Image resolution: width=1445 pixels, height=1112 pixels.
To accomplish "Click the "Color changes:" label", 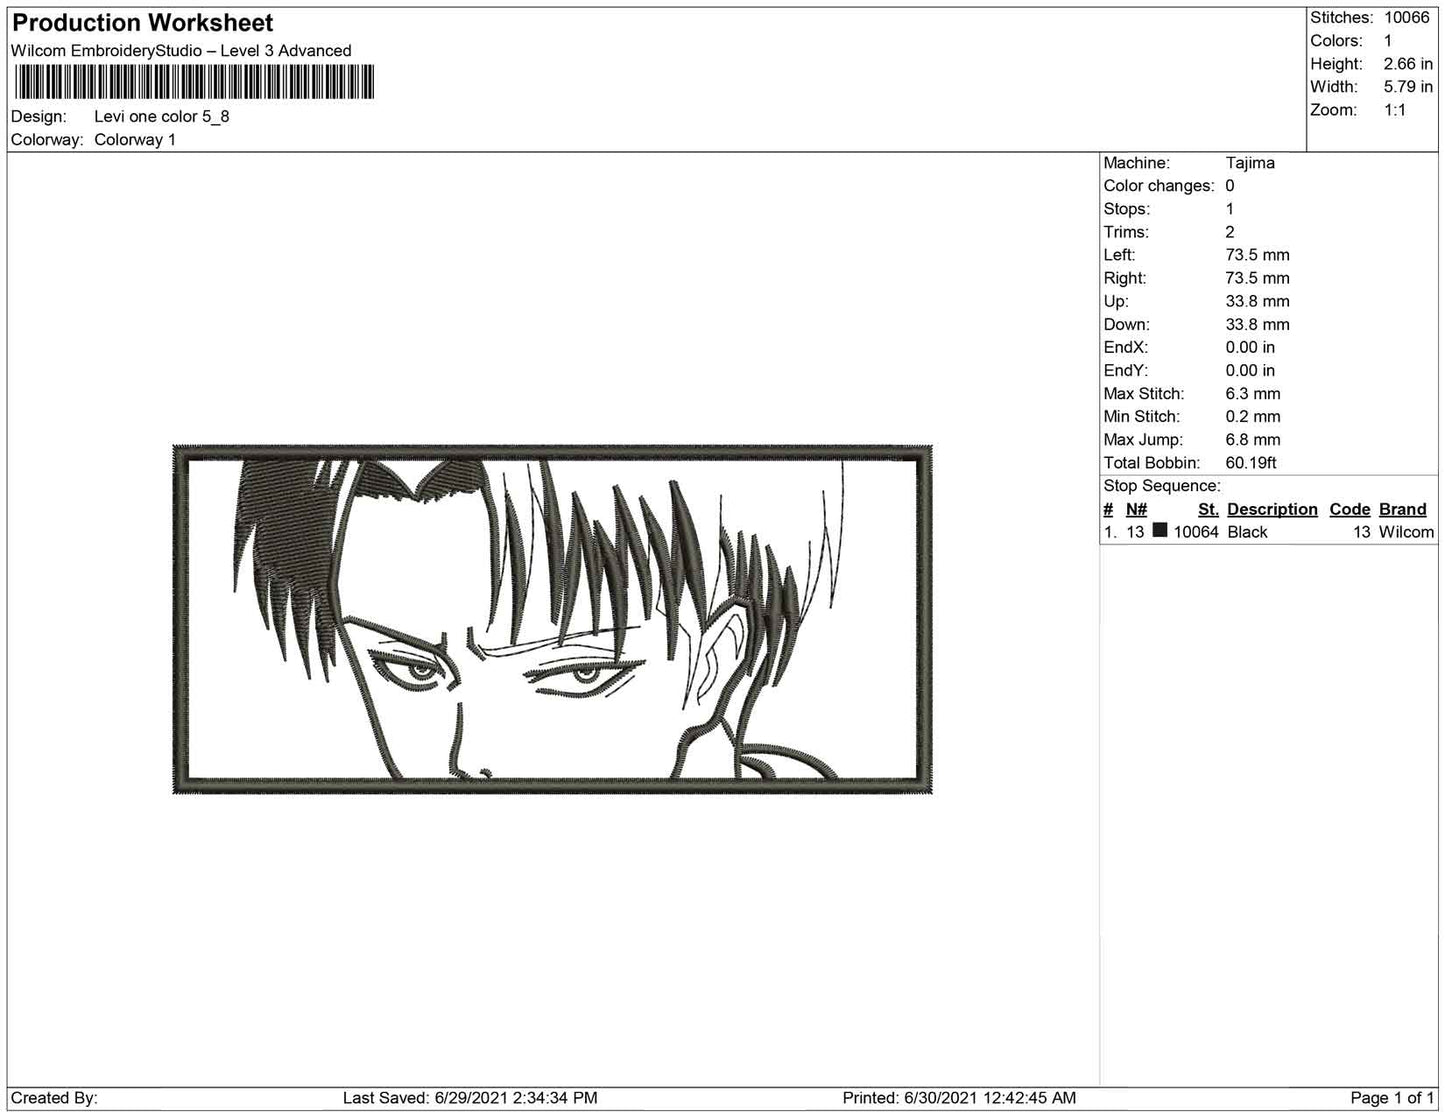I will click(1159, 186).
